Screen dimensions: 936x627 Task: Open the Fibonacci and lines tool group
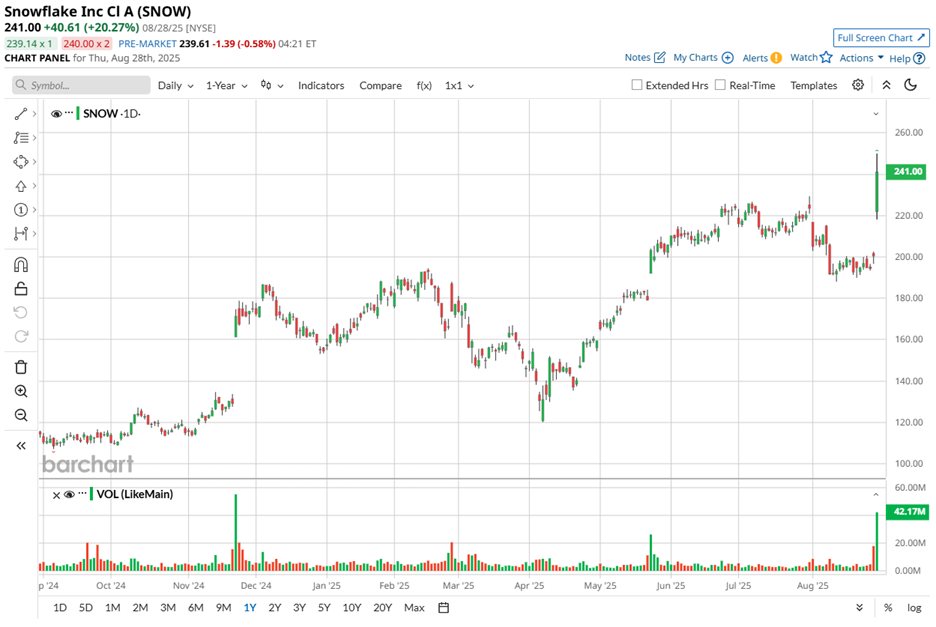(x=21, y=138)
